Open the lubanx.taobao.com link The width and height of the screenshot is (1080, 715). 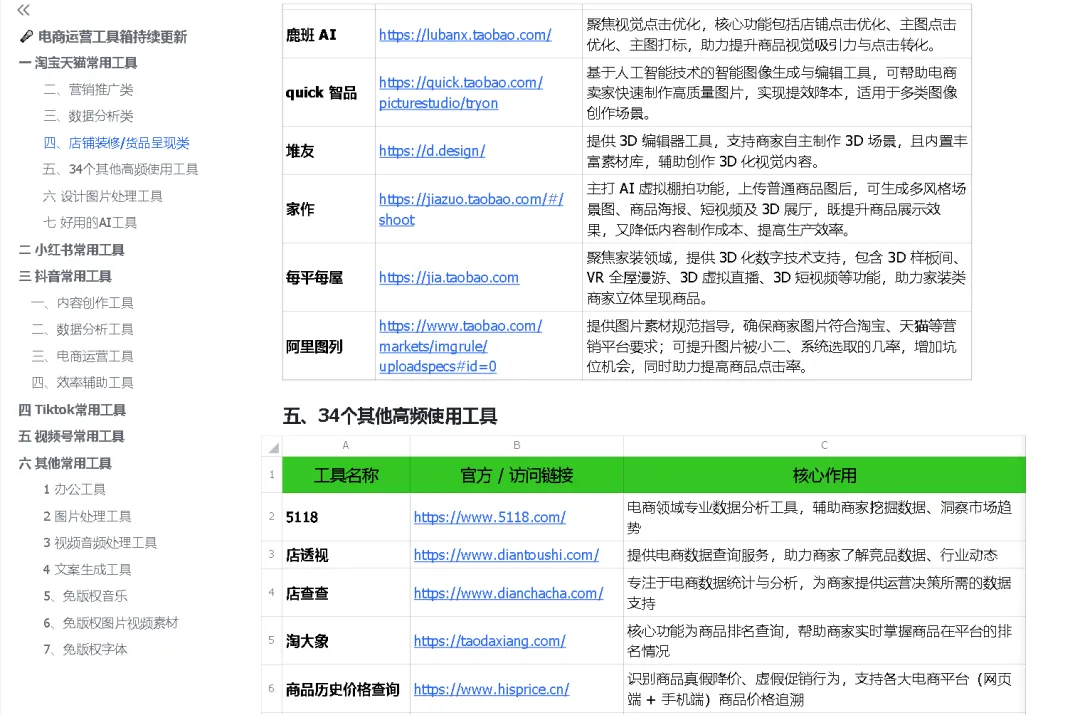465,34
